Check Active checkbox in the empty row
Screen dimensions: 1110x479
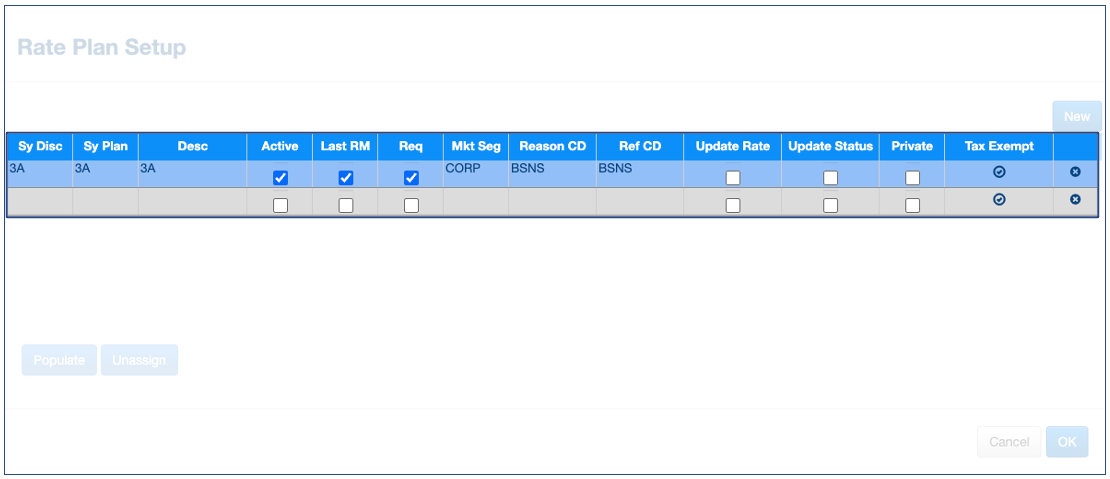[x=280, y=205]
